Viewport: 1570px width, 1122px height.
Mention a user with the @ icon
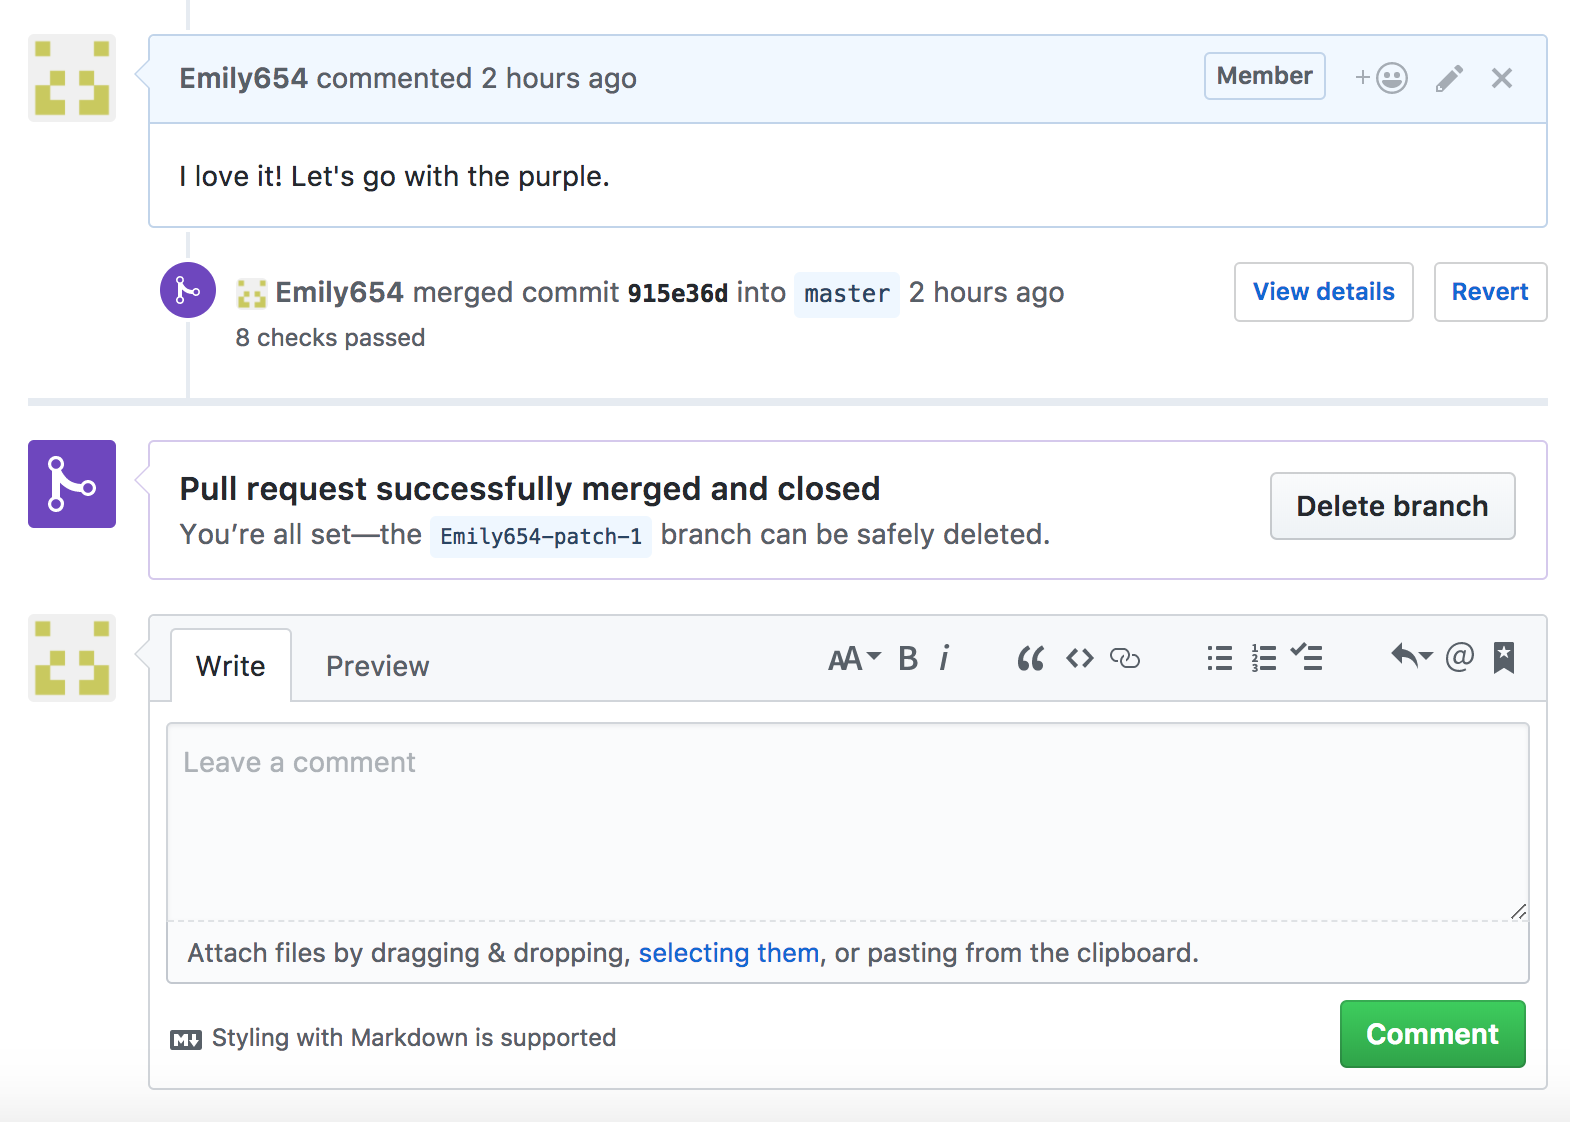(x=1459, y=657)
